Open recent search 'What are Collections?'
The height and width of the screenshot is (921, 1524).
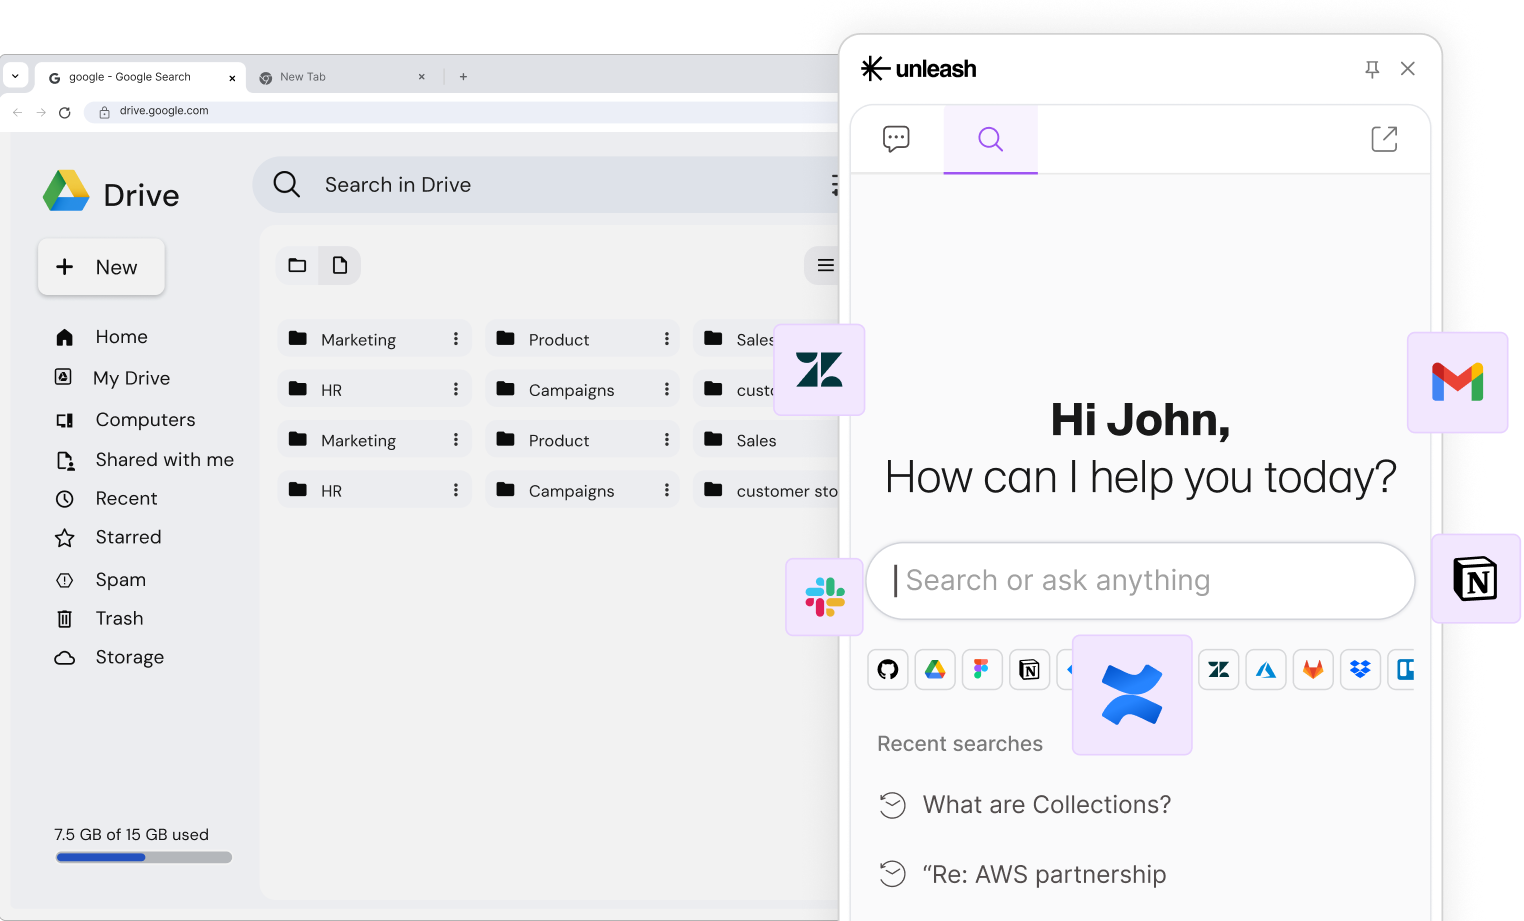coord(1046,805)
